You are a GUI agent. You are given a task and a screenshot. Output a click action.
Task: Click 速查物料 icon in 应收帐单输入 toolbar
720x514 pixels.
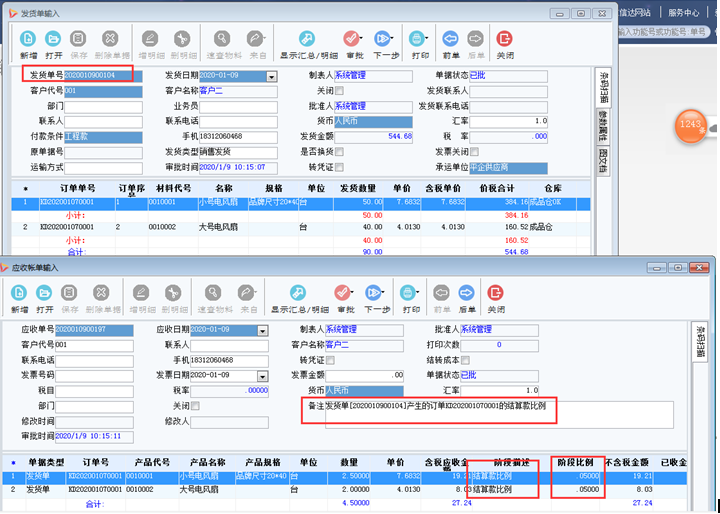click(x=213, y=293)
